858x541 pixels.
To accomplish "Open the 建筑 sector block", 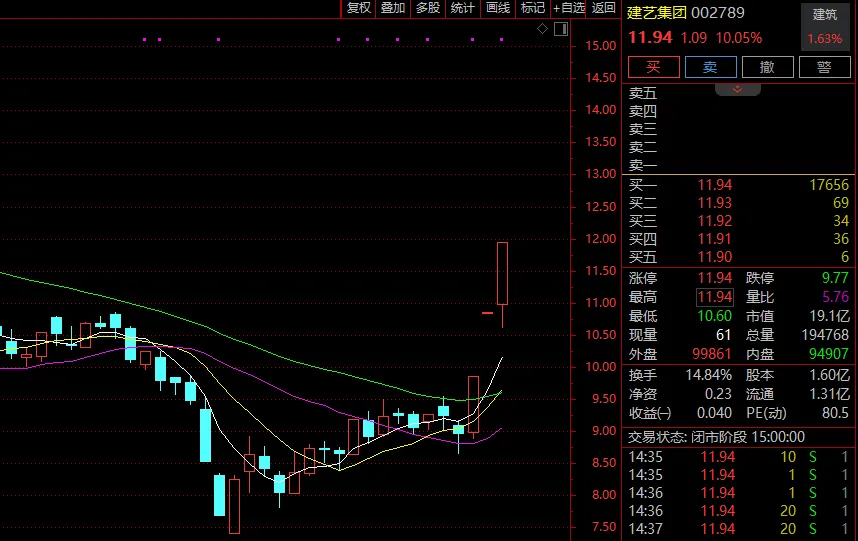I will [825, 27].
